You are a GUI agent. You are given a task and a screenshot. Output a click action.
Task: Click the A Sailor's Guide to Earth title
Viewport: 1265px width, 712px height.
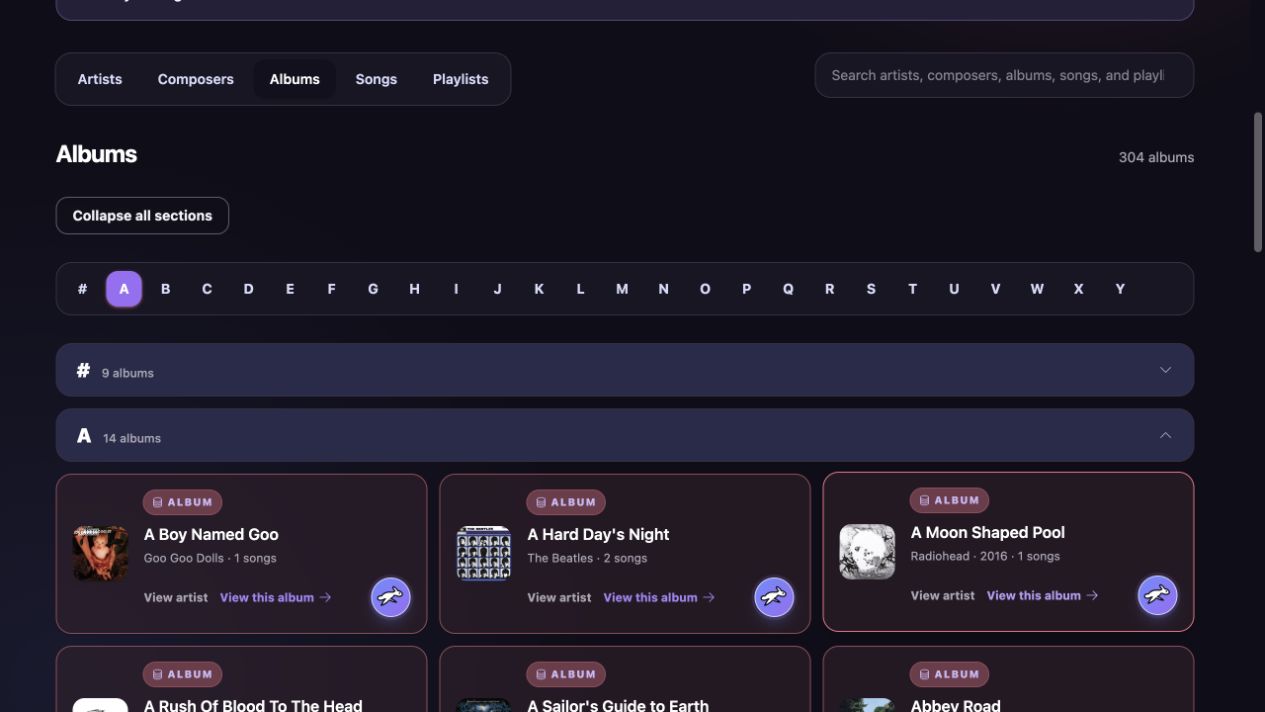tap(618, 705)
